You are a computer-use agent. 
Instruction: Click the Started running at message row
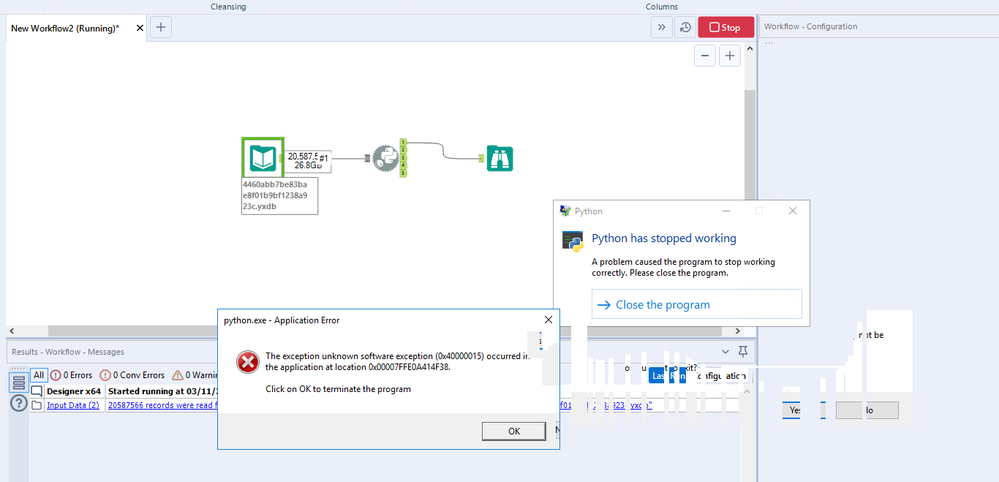(162, 390)
